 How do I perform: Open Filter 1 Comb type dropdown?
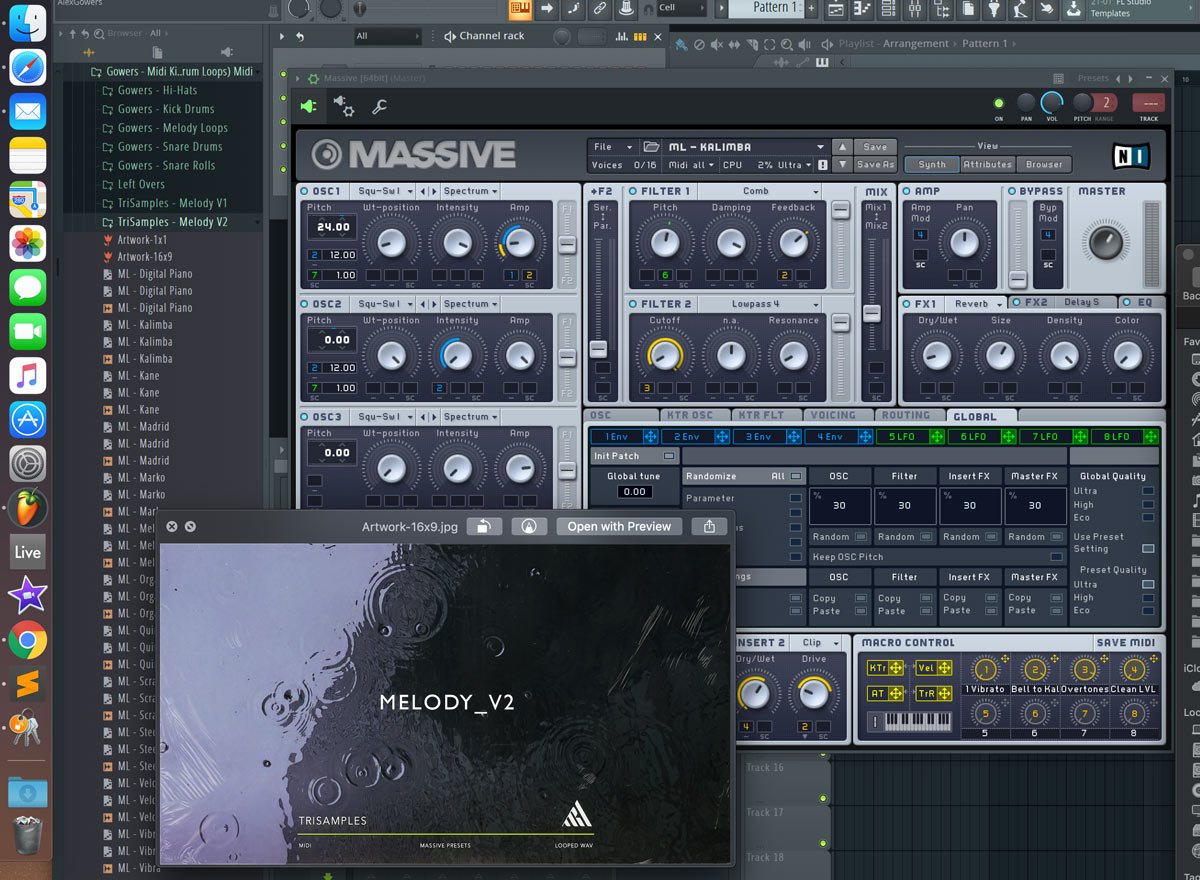tap(761, 191)
